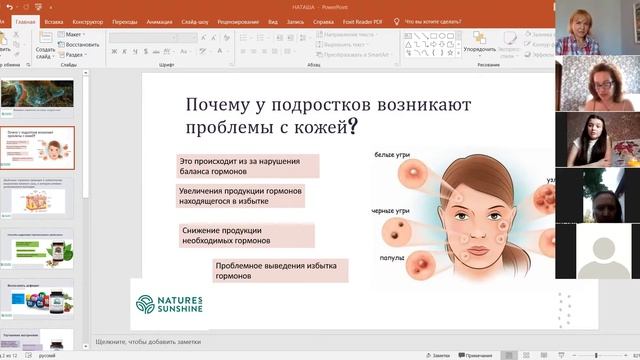Select the green bars product slide thumbnail
This screenshot has height=360, width=640.
37,250
